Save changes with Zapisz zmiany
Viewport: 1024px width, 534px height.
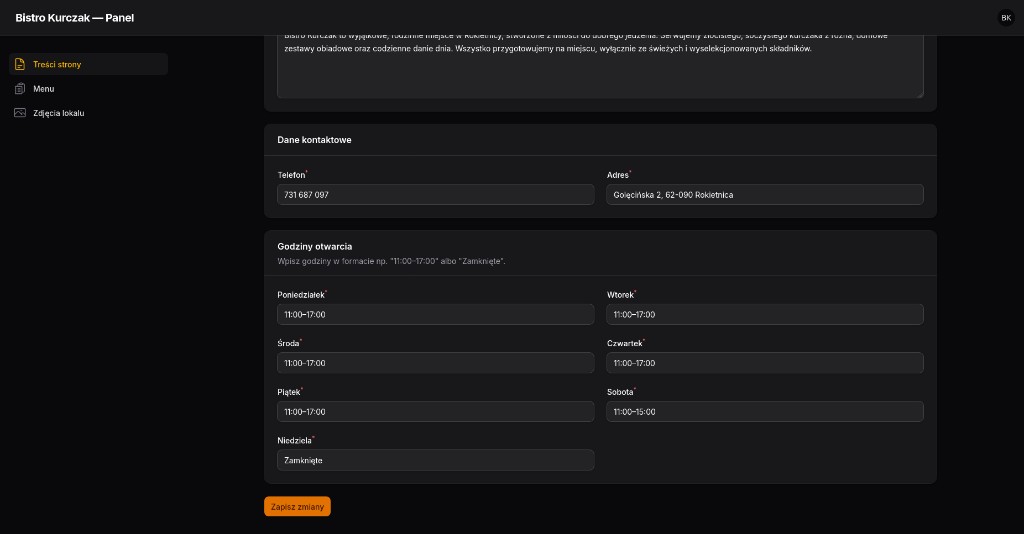point(297,507)
